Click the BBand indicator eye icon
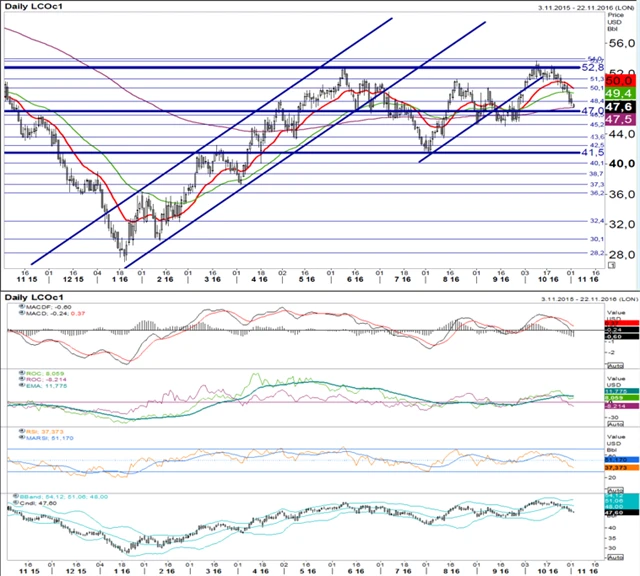Viewport: 640px width, 576px height. pyautogui.click(x=16, y=496)
